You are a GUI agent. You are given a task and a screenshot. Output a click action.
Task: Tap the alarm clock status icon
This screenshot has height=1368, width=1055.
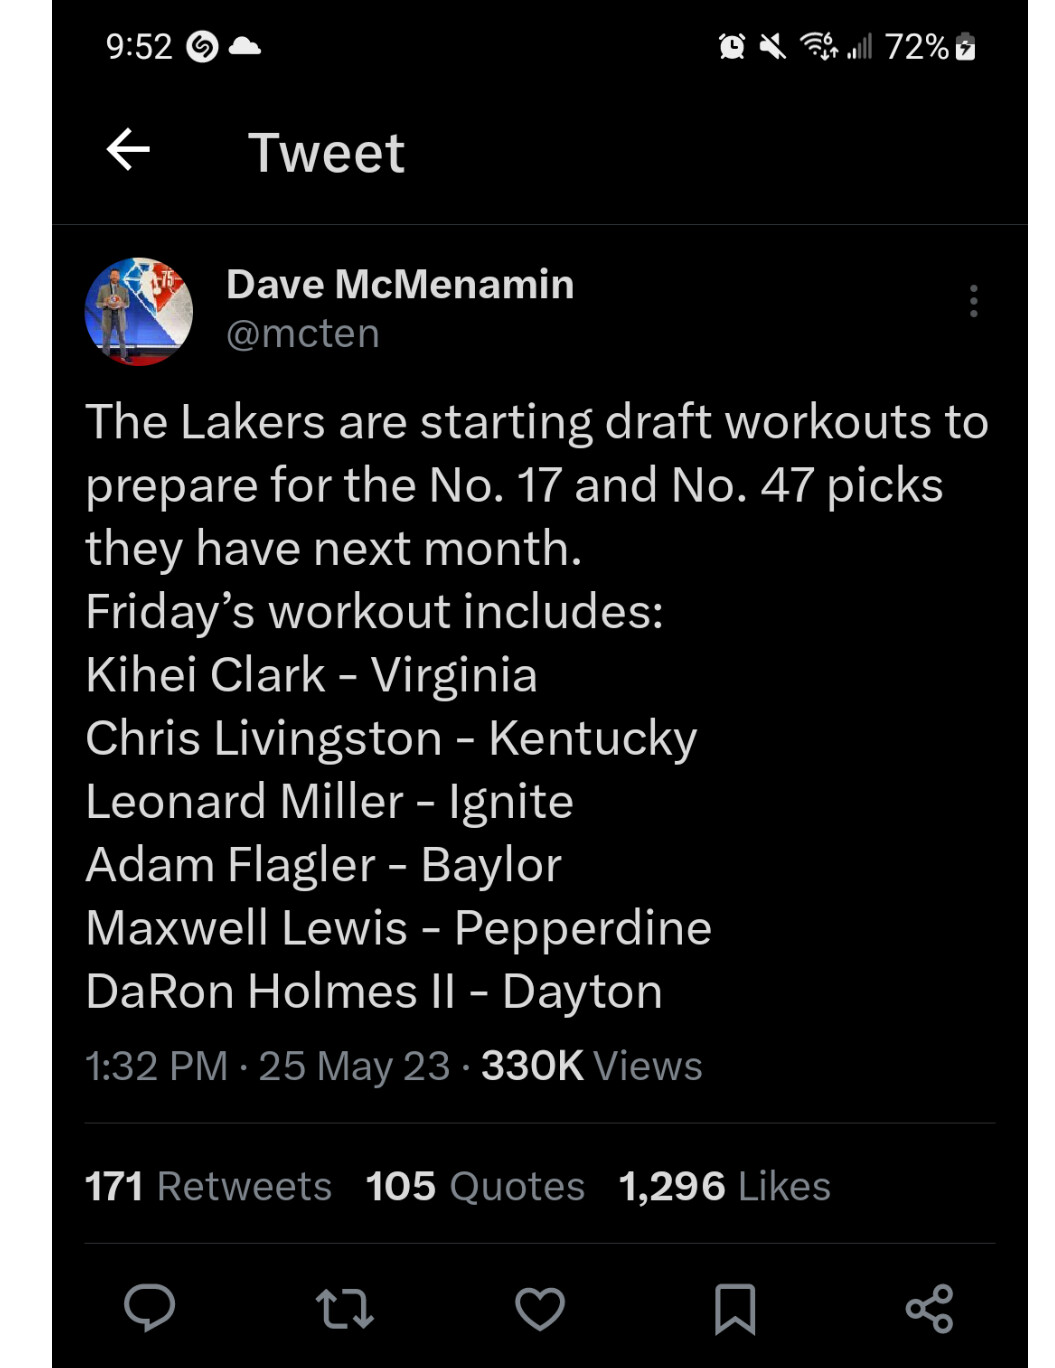[732, 46]
